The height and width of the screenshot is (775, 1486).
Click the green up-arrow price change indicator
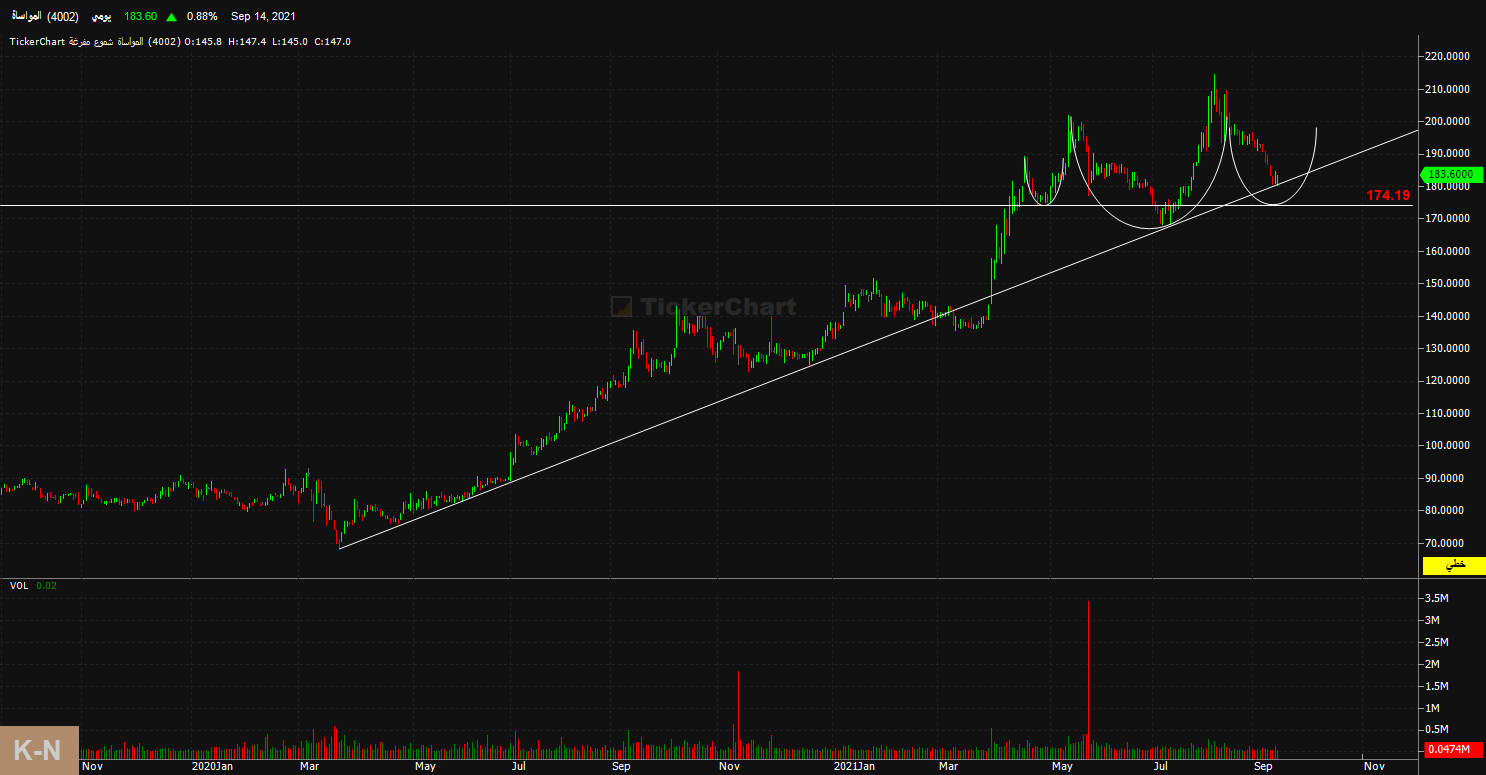[173, 17]
